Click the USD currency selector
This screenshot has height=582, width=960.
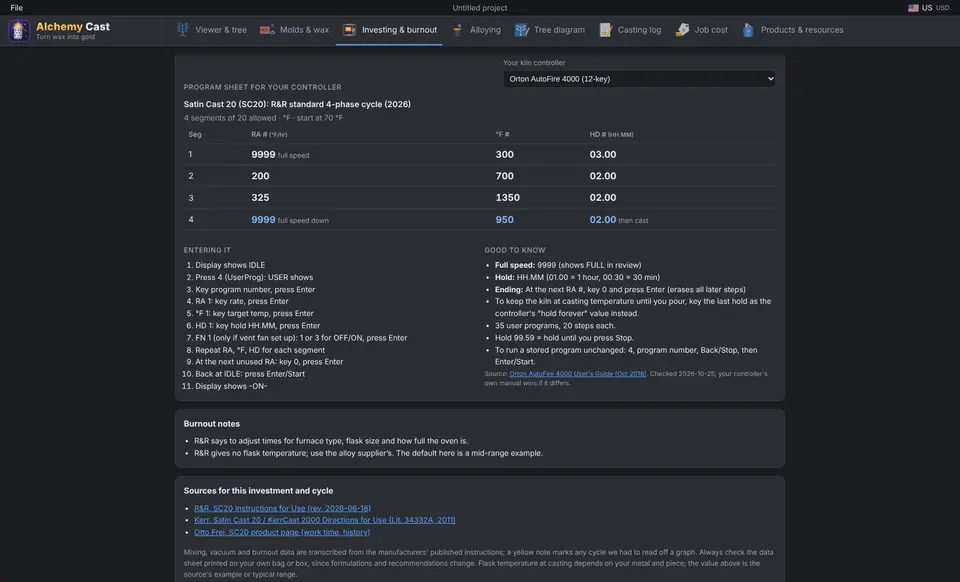click(x=942, y=8)
